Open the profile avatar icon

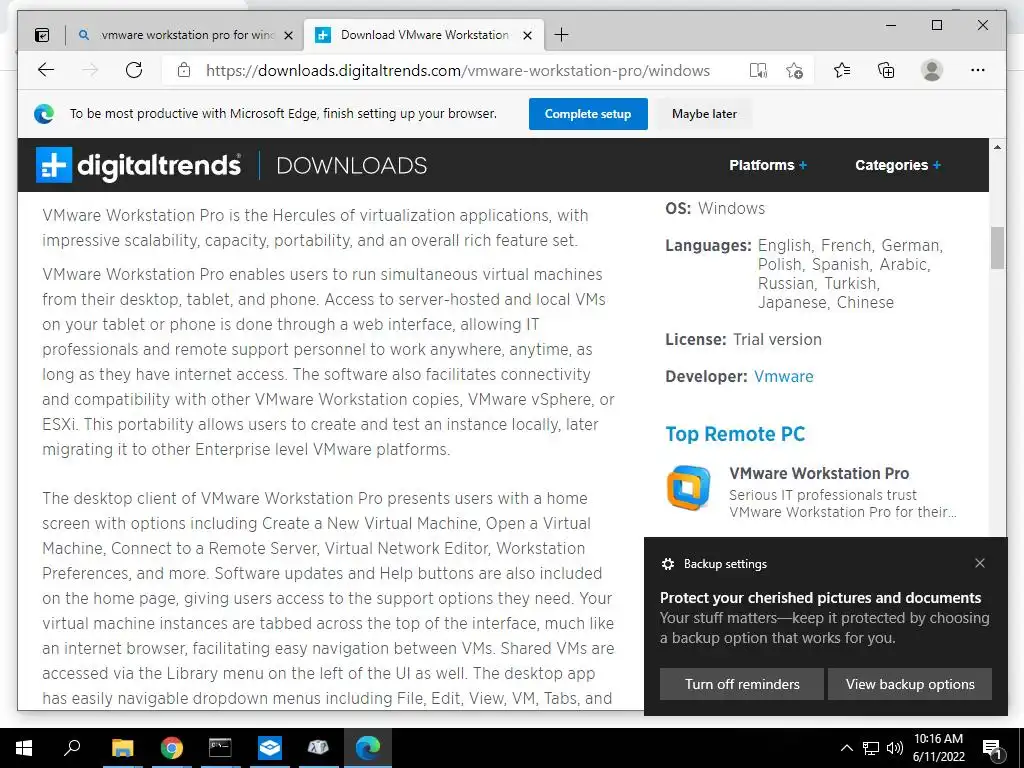coord(931,70)
